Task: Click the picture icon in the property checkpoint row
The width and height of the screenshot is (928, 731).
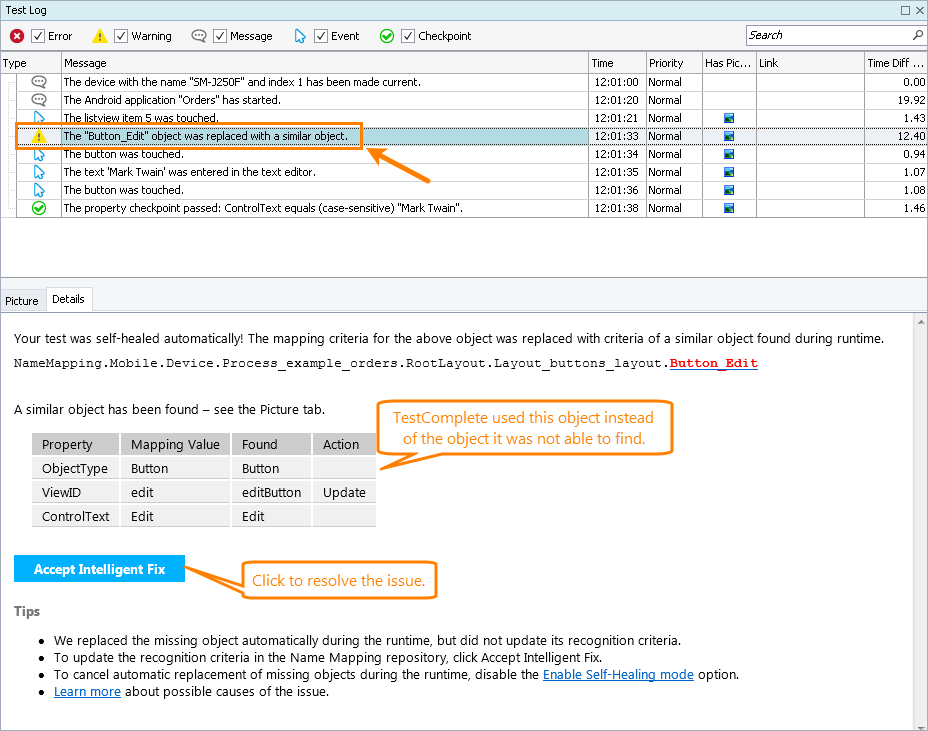Action: coord(729,208)
